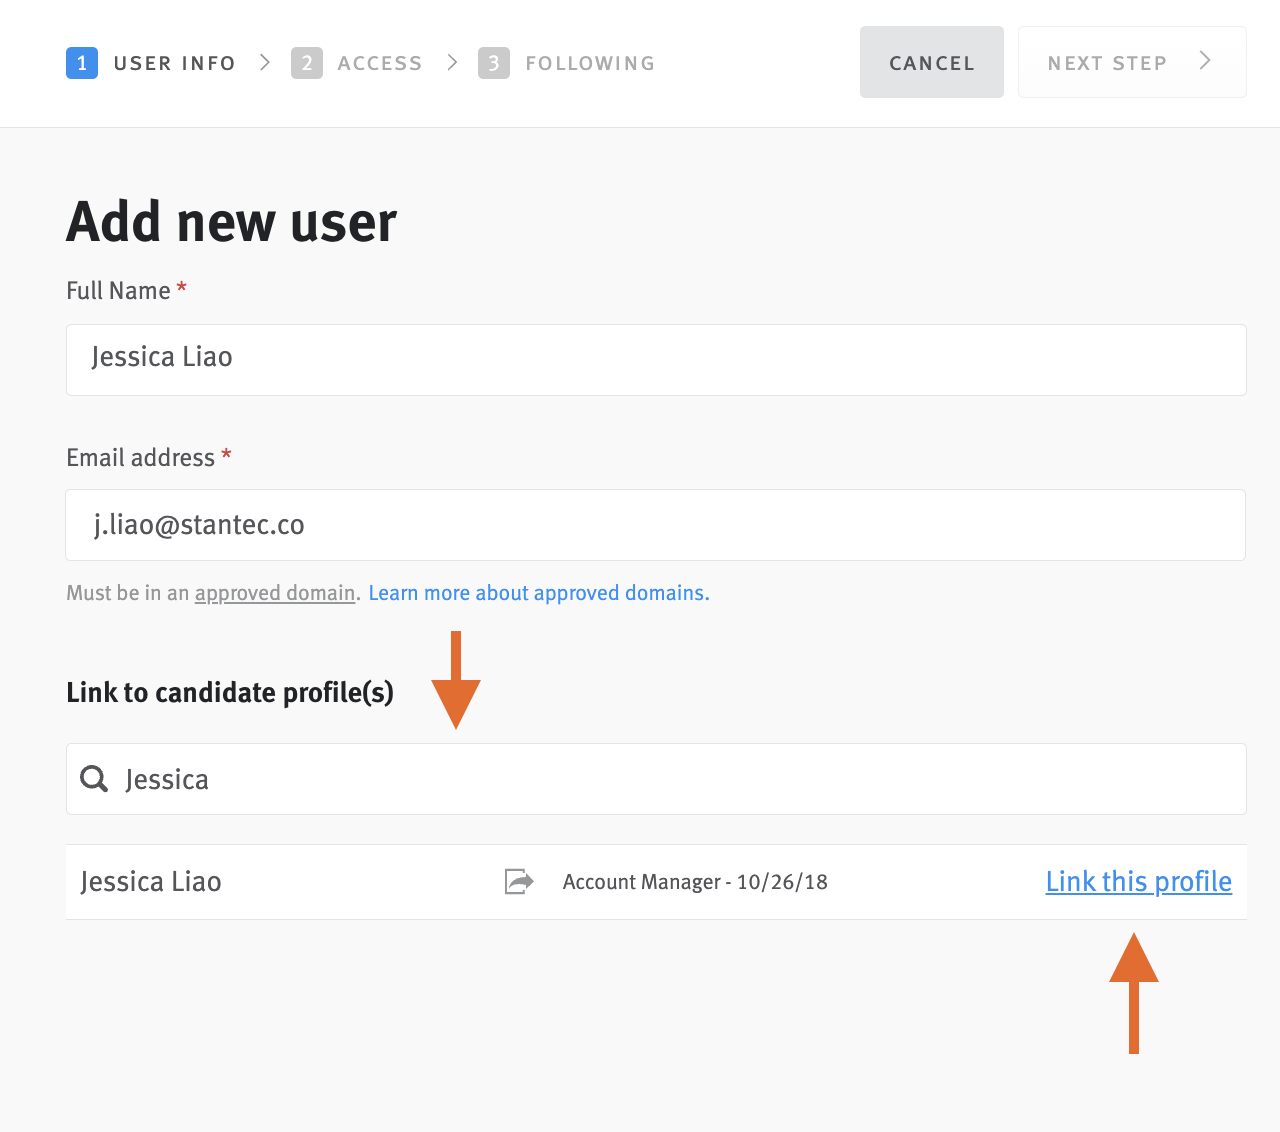Open the "Link this profile" link

(1139, 881)
